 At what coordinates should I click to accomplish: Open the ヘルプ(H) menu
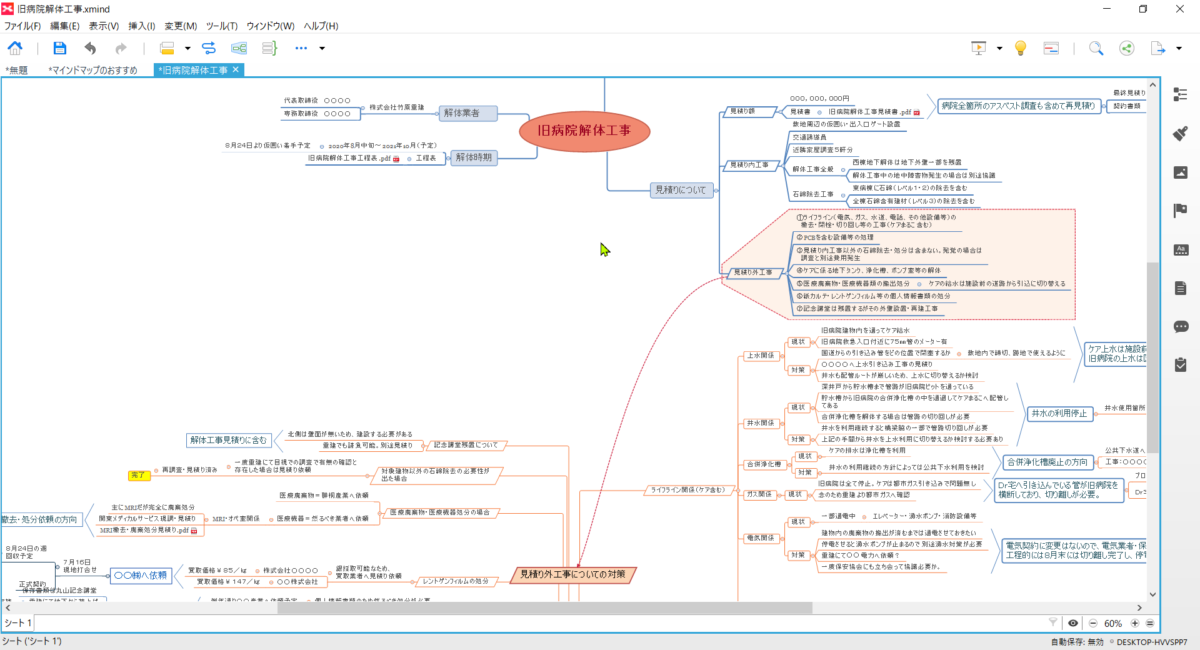[321, 25]
